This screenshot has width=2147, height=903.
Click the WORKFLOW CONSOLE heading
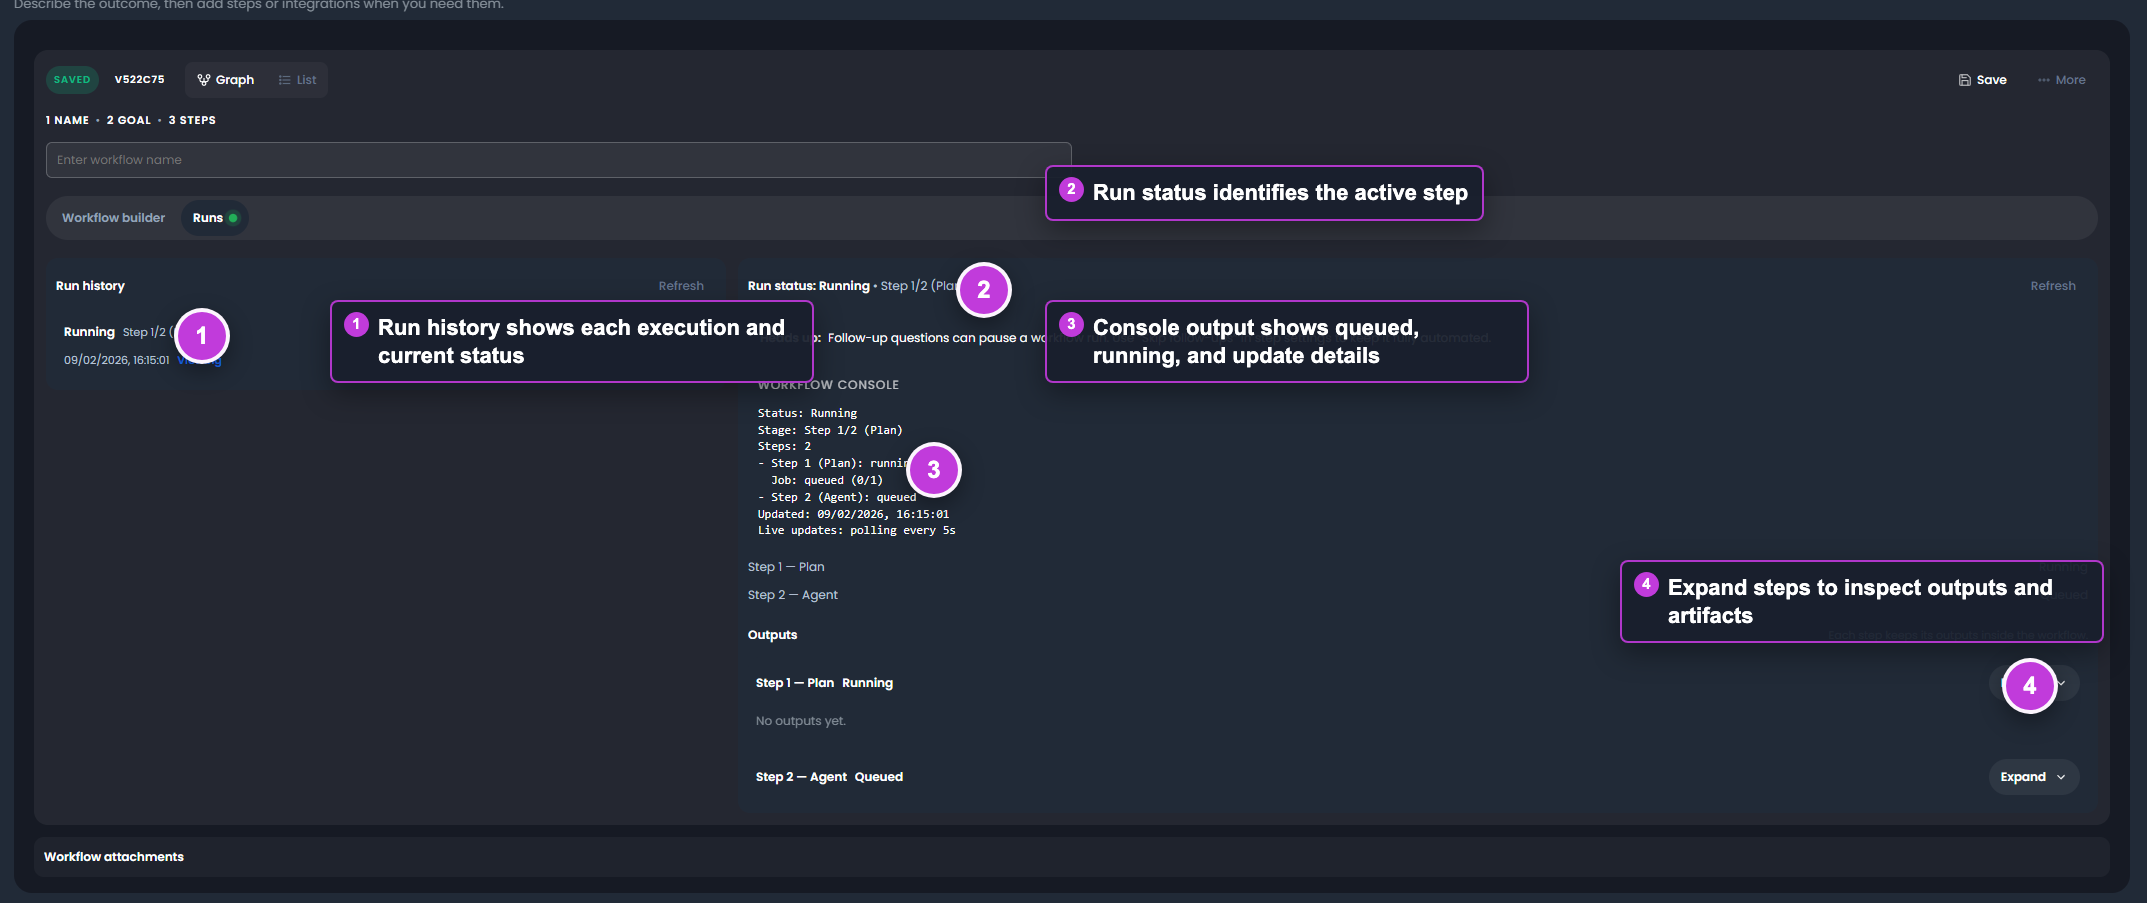(x=828, y=385)
